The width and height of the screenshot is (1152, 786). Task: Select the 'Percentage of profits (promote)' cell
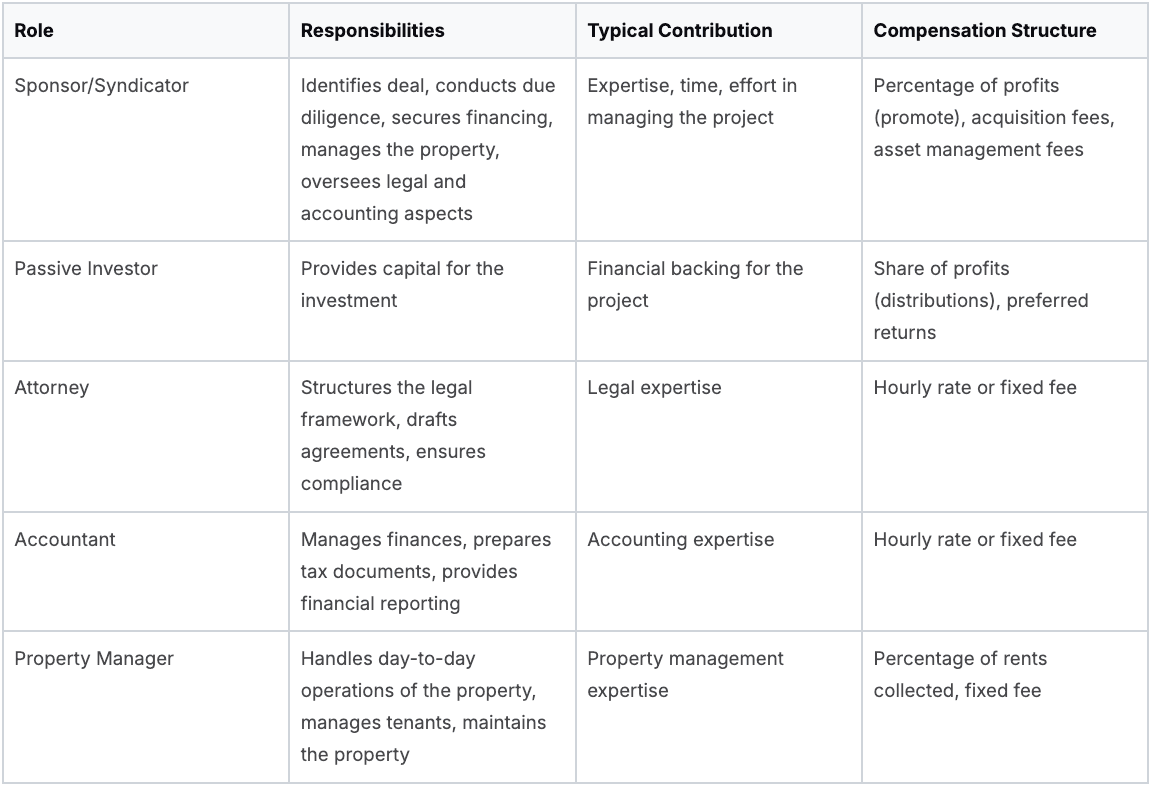(993, 118)
